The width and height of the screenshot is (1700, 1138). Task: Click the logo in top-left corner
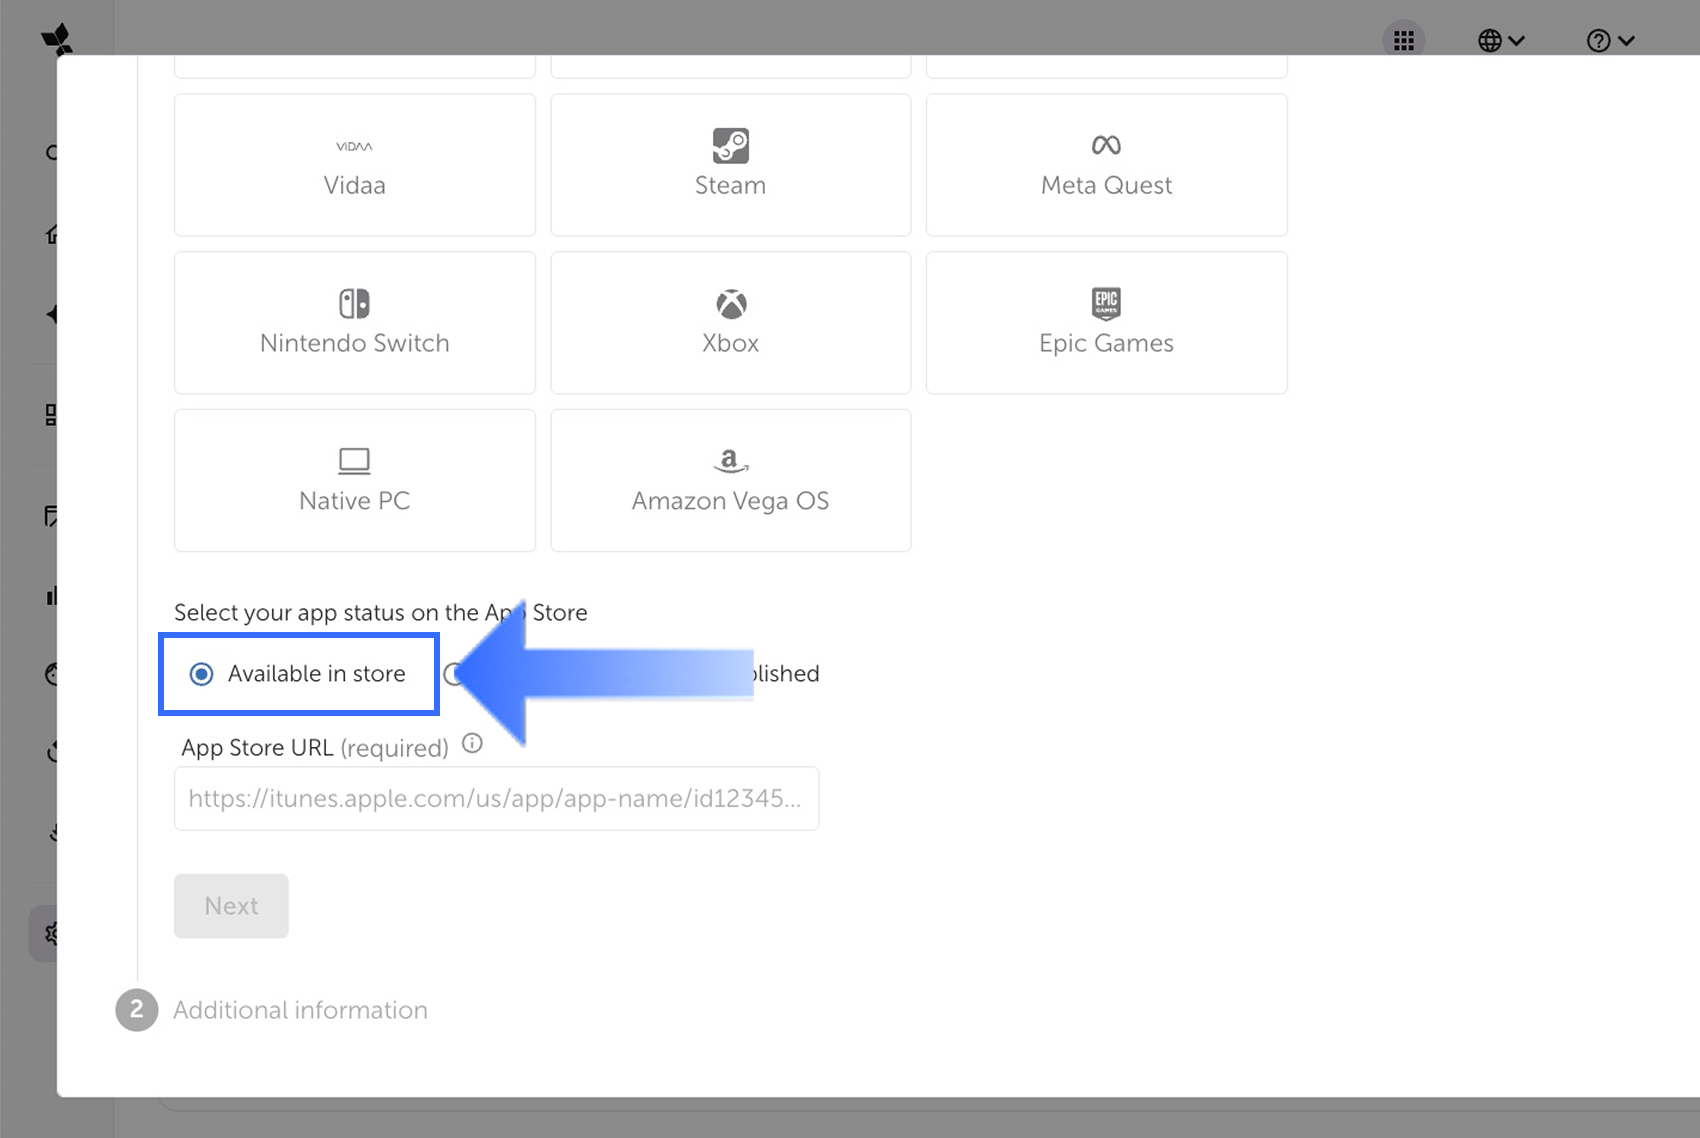(x=56, y=40)
